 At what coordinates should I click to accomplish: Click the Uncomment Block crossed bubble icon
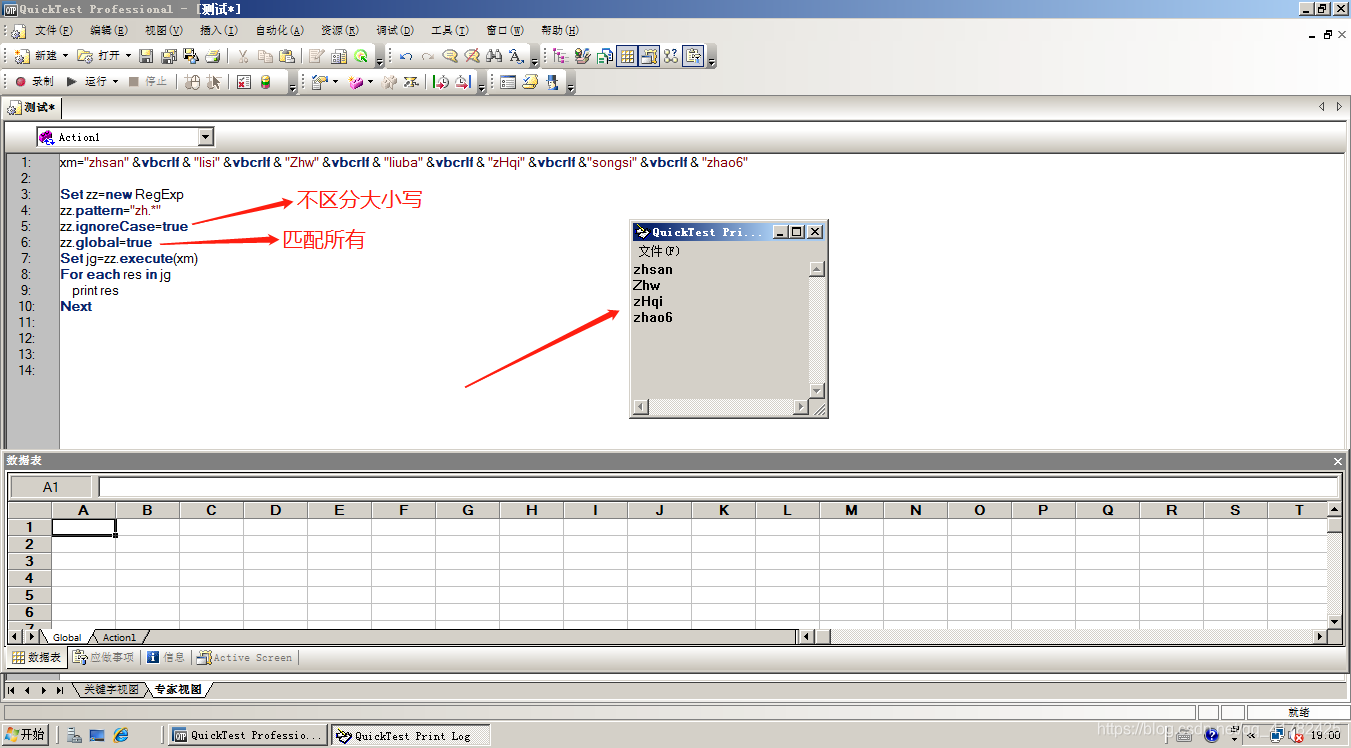click(x=472, y=56)
